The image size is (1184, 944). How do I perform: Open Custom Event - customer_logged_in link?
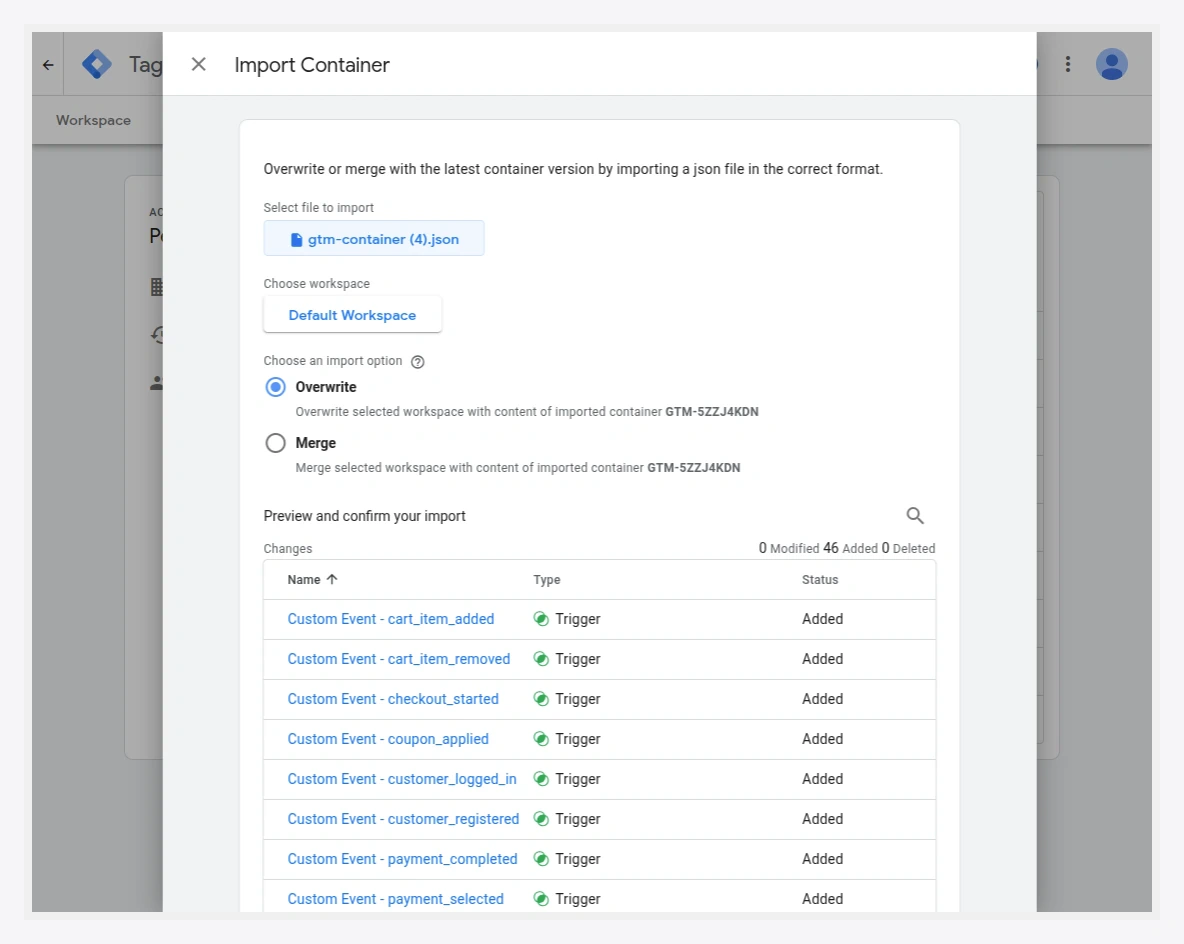402,779
